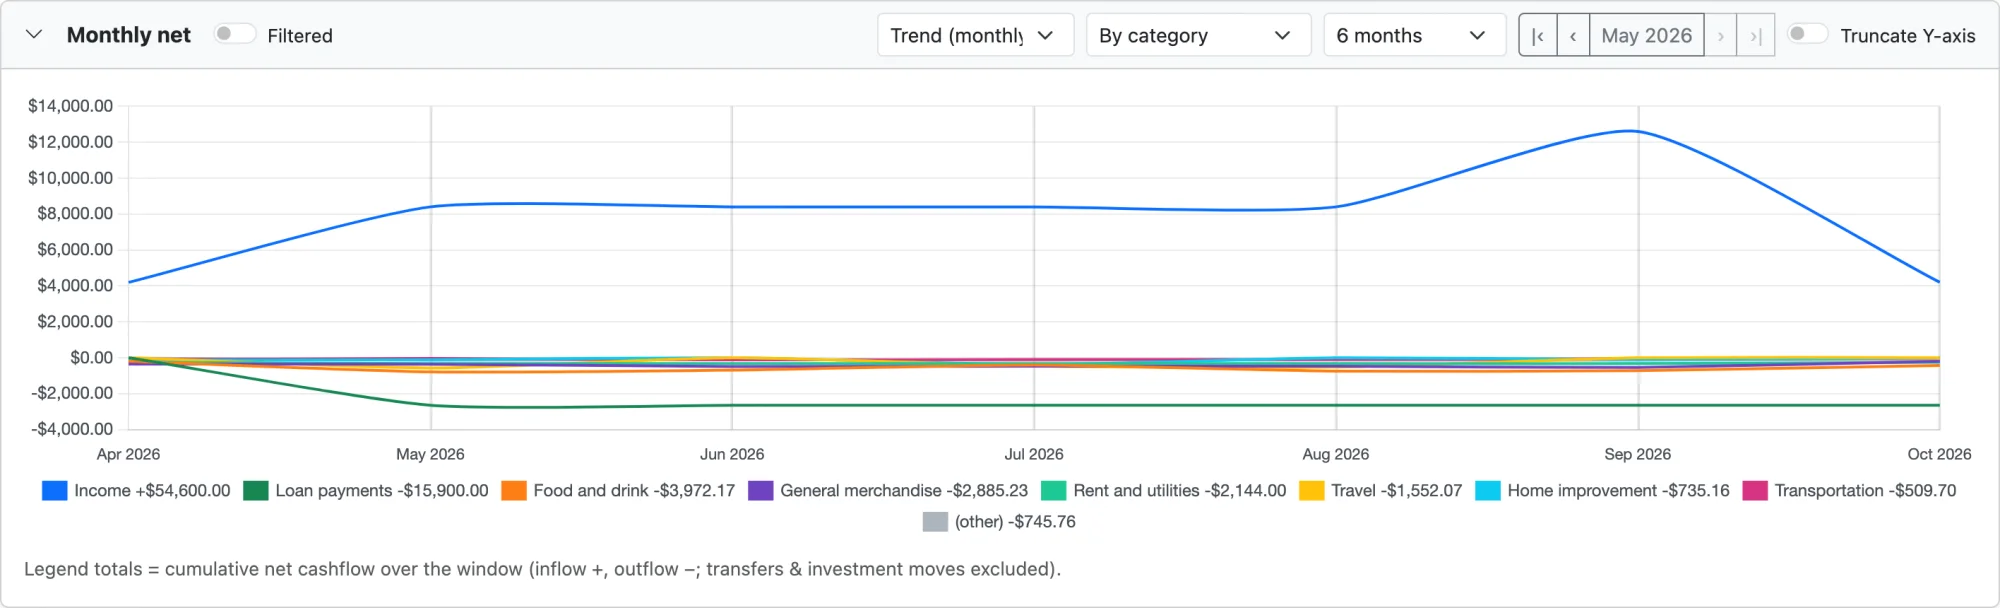
Task: Click the pink Transportation legend swatch
Action: 1755,491
